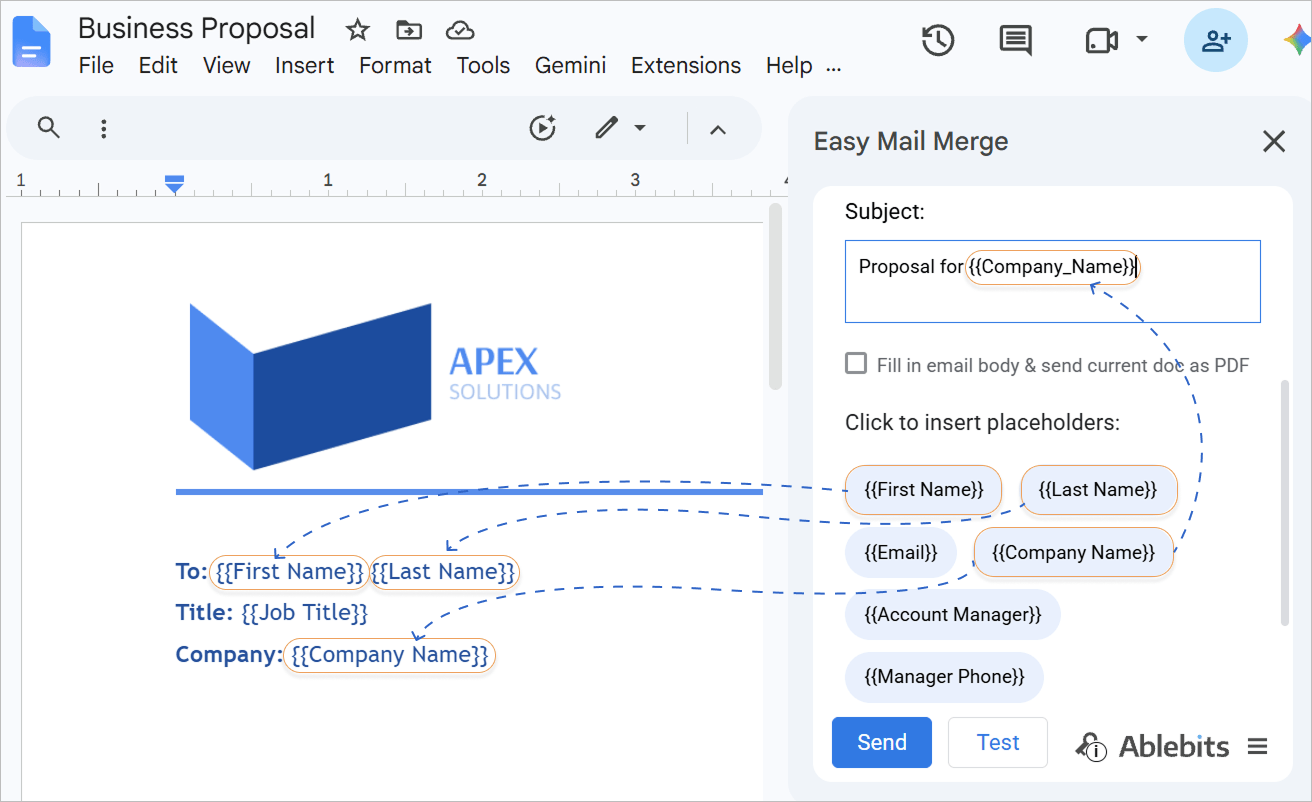Click the Ablebits info logo icon
This screenshot has height=802, width=1312.
click(x=1091, y=746)
